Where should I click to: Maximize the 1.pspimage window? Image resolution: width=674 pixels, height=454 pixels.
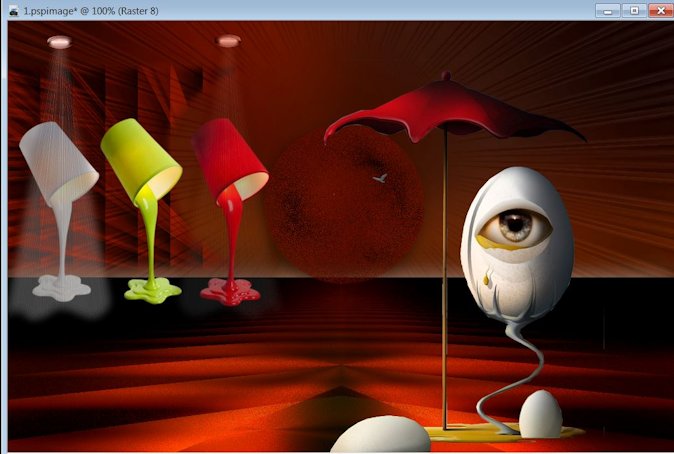[634, 10]
